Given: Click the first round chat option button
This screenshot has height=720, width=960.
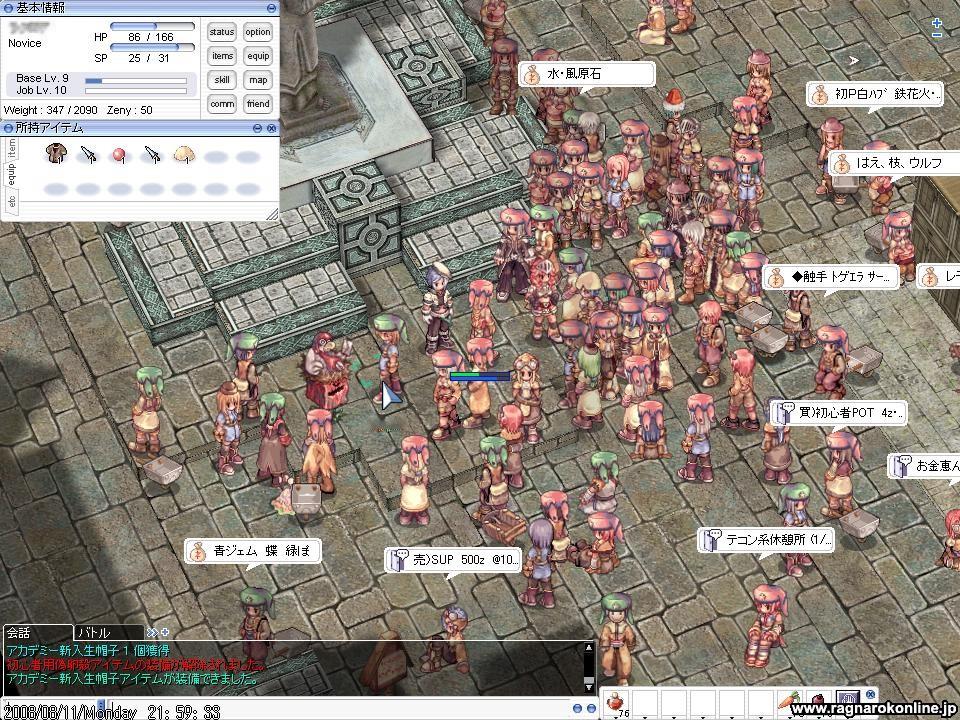Looking at the screenshot, I should pos(577,708).
